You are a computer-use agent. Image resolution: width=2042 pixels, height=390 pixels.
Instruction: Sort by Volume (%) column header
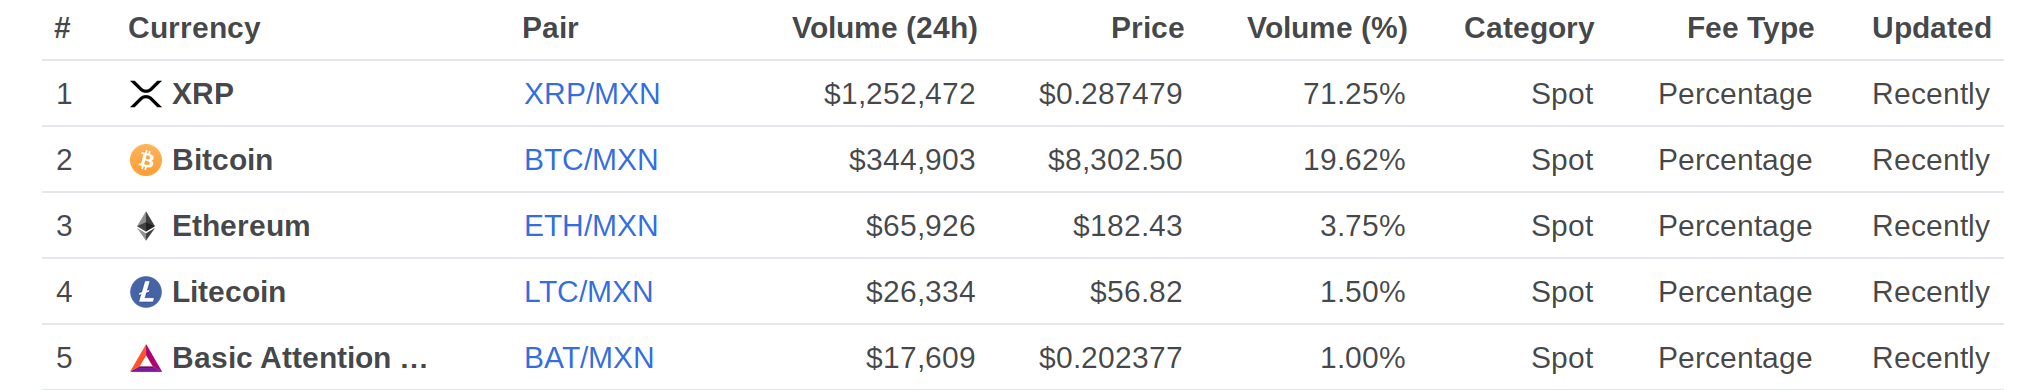(x=1327, y=28)
